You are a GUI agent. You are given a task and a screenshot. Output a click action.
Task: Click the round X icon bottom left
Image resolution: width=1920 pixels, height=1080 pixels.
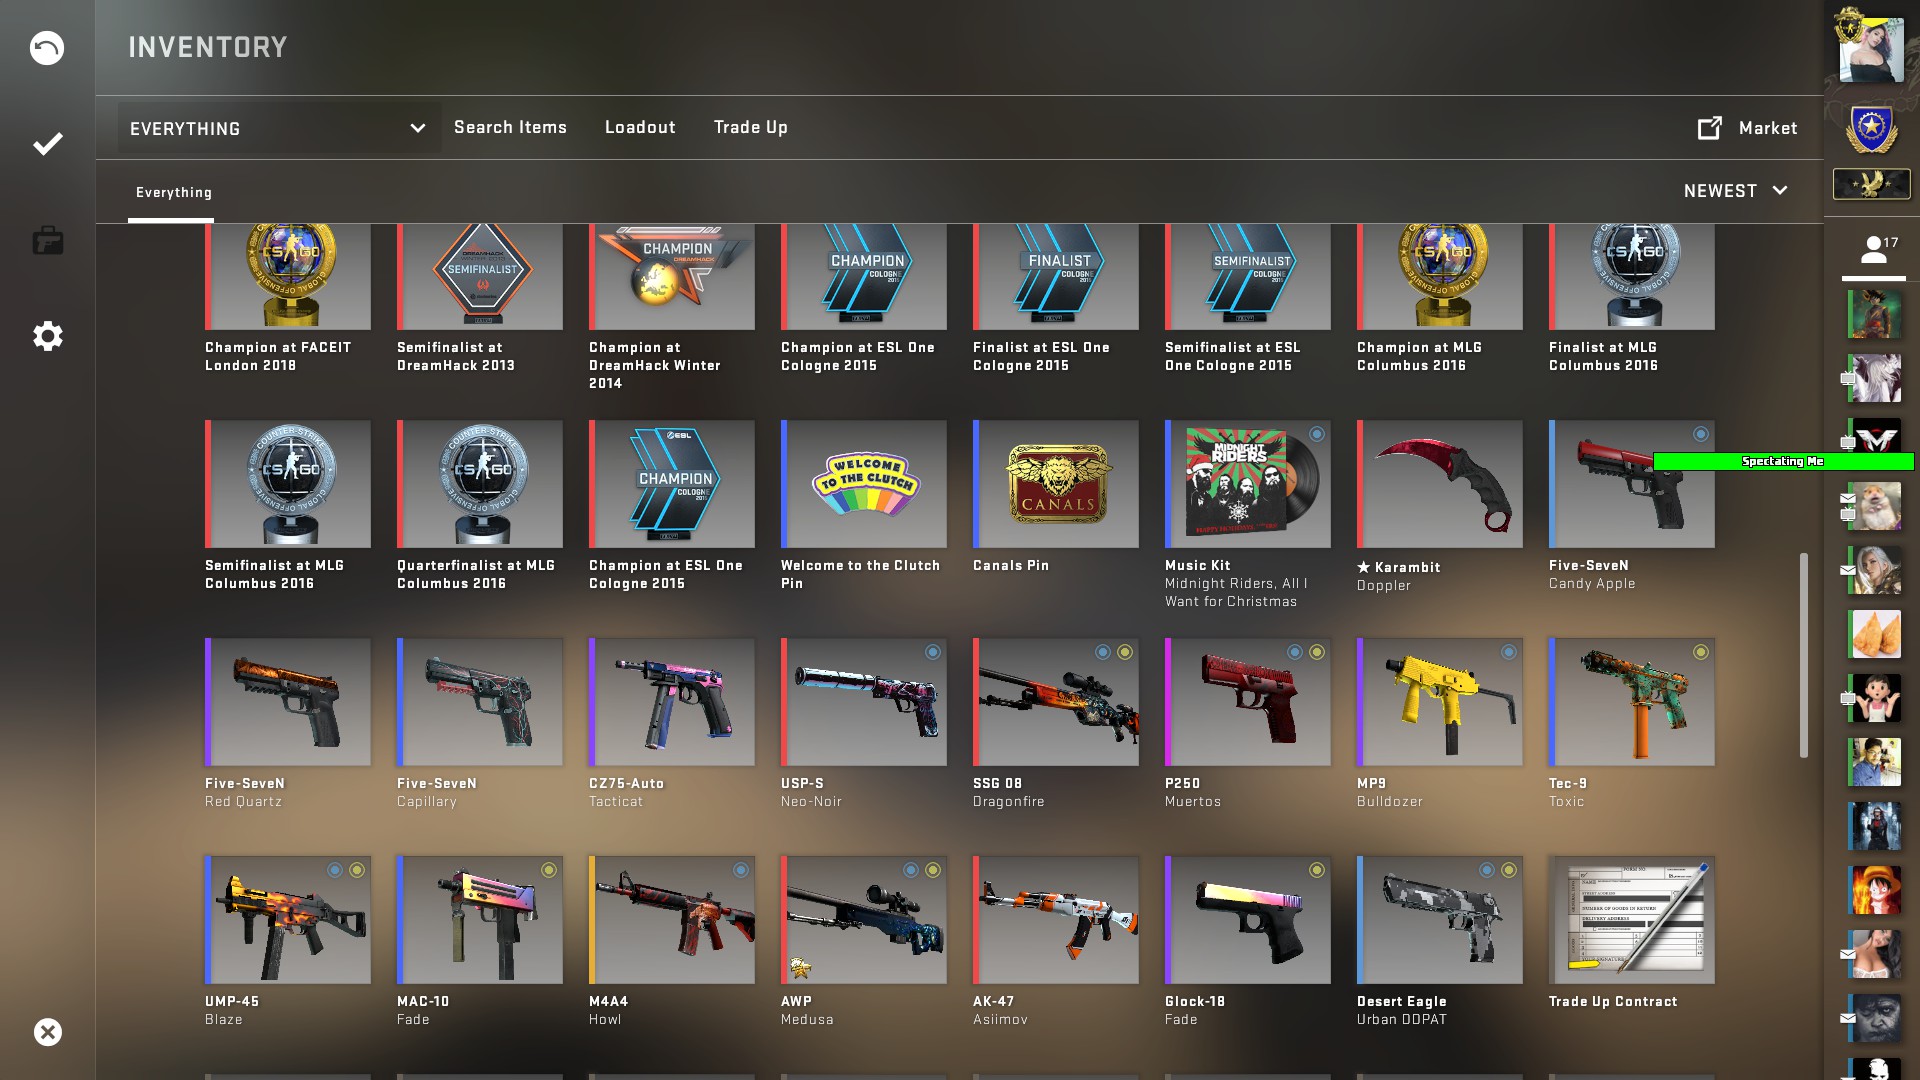coord(47,1032)
